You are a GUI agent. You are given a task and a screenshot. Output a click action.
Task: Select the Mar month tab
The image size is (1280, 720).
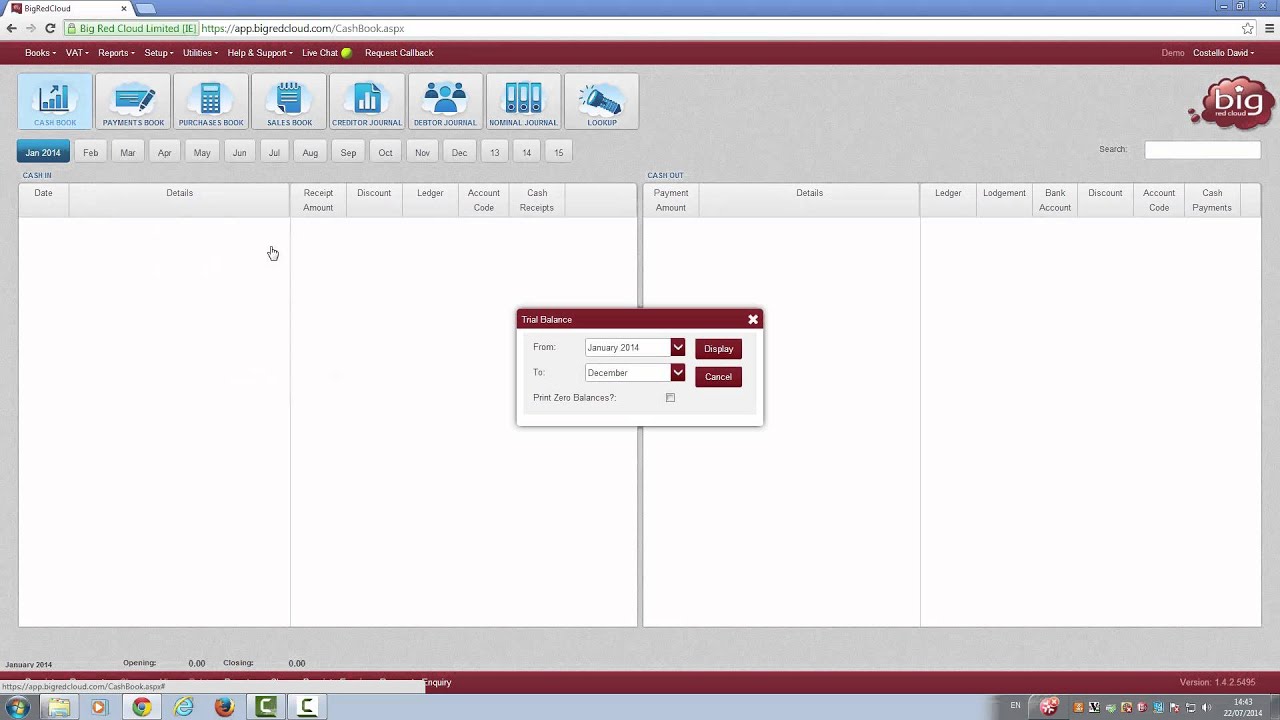[127, 153]
